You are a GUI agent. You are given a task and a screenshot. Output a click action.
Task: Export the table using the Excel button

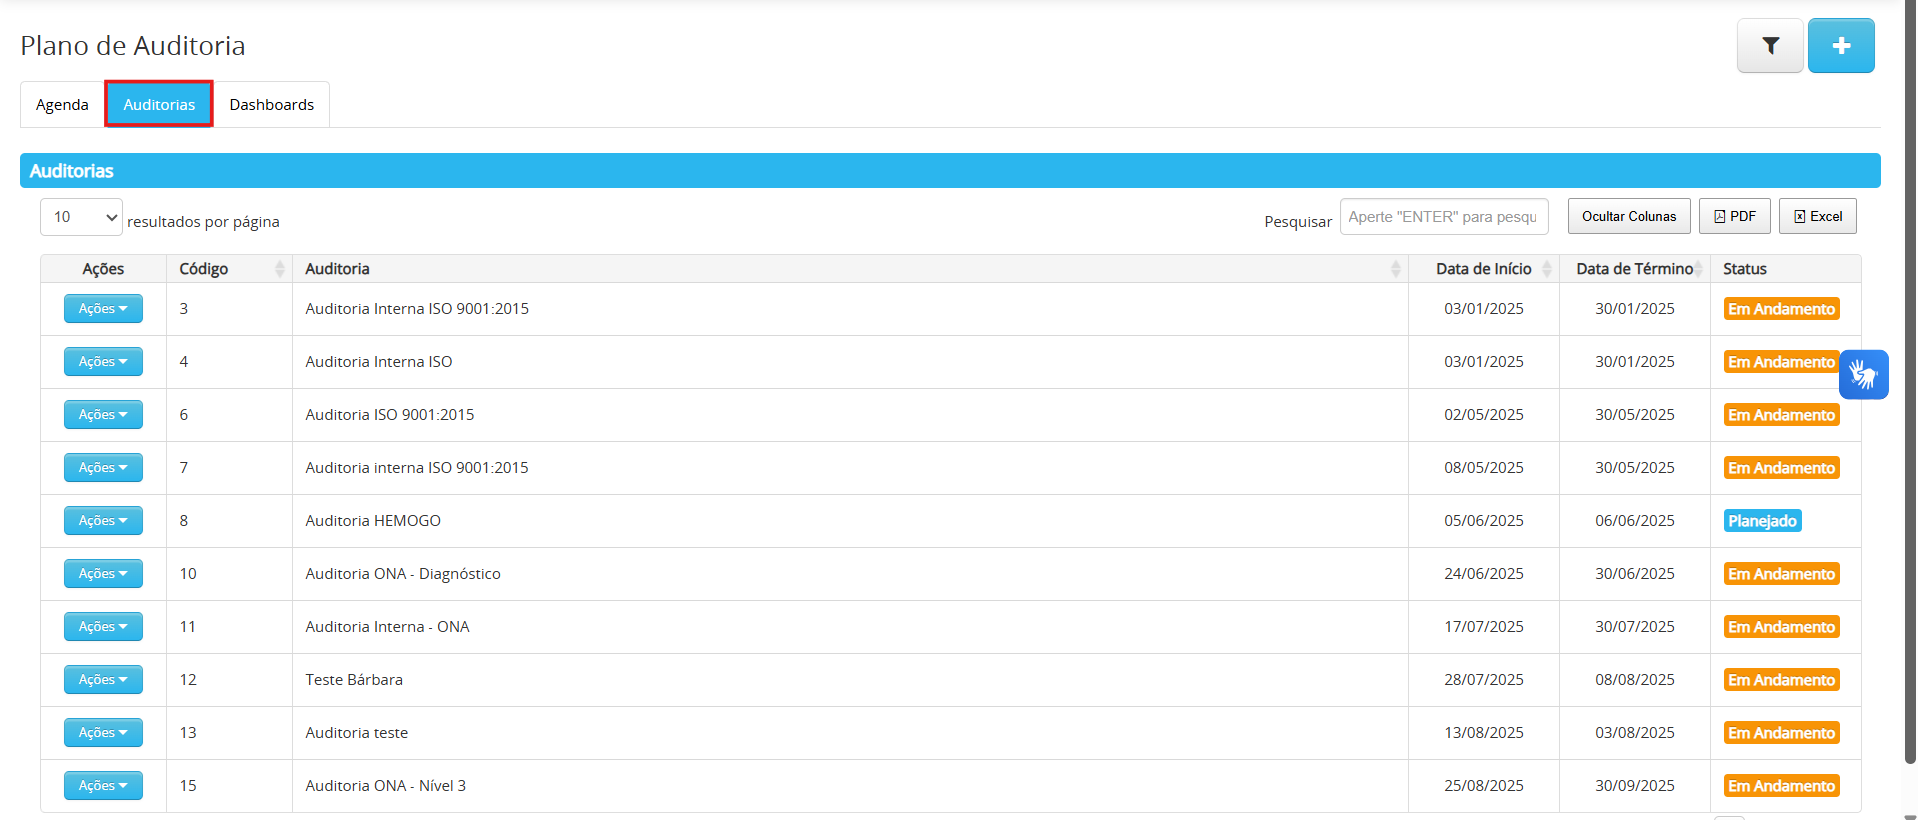[1817, 216]
